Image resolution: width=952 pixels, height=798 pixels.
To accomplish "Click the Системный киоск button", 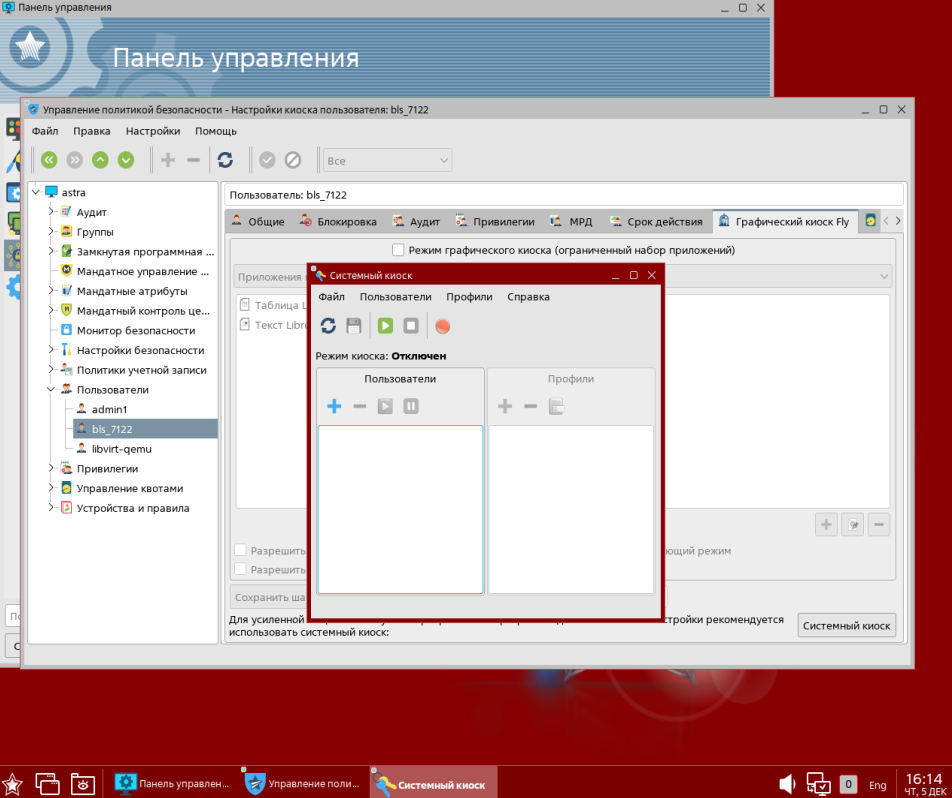I will 846,626.
